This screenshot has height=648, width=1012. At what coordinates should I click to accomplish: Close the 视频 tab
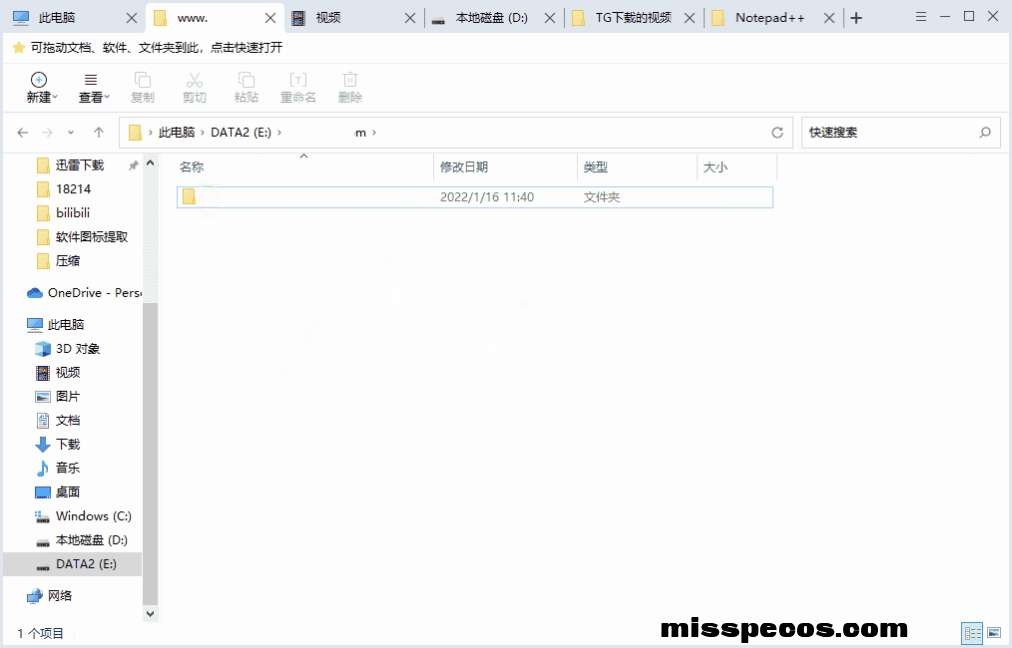[410, 18]
